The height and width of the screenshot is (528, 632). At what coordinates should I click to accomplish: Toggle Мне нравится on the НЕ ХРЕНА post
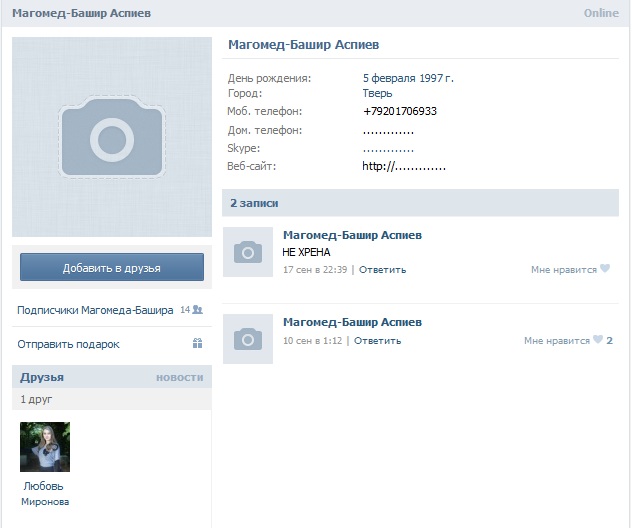tap(563, 270)
